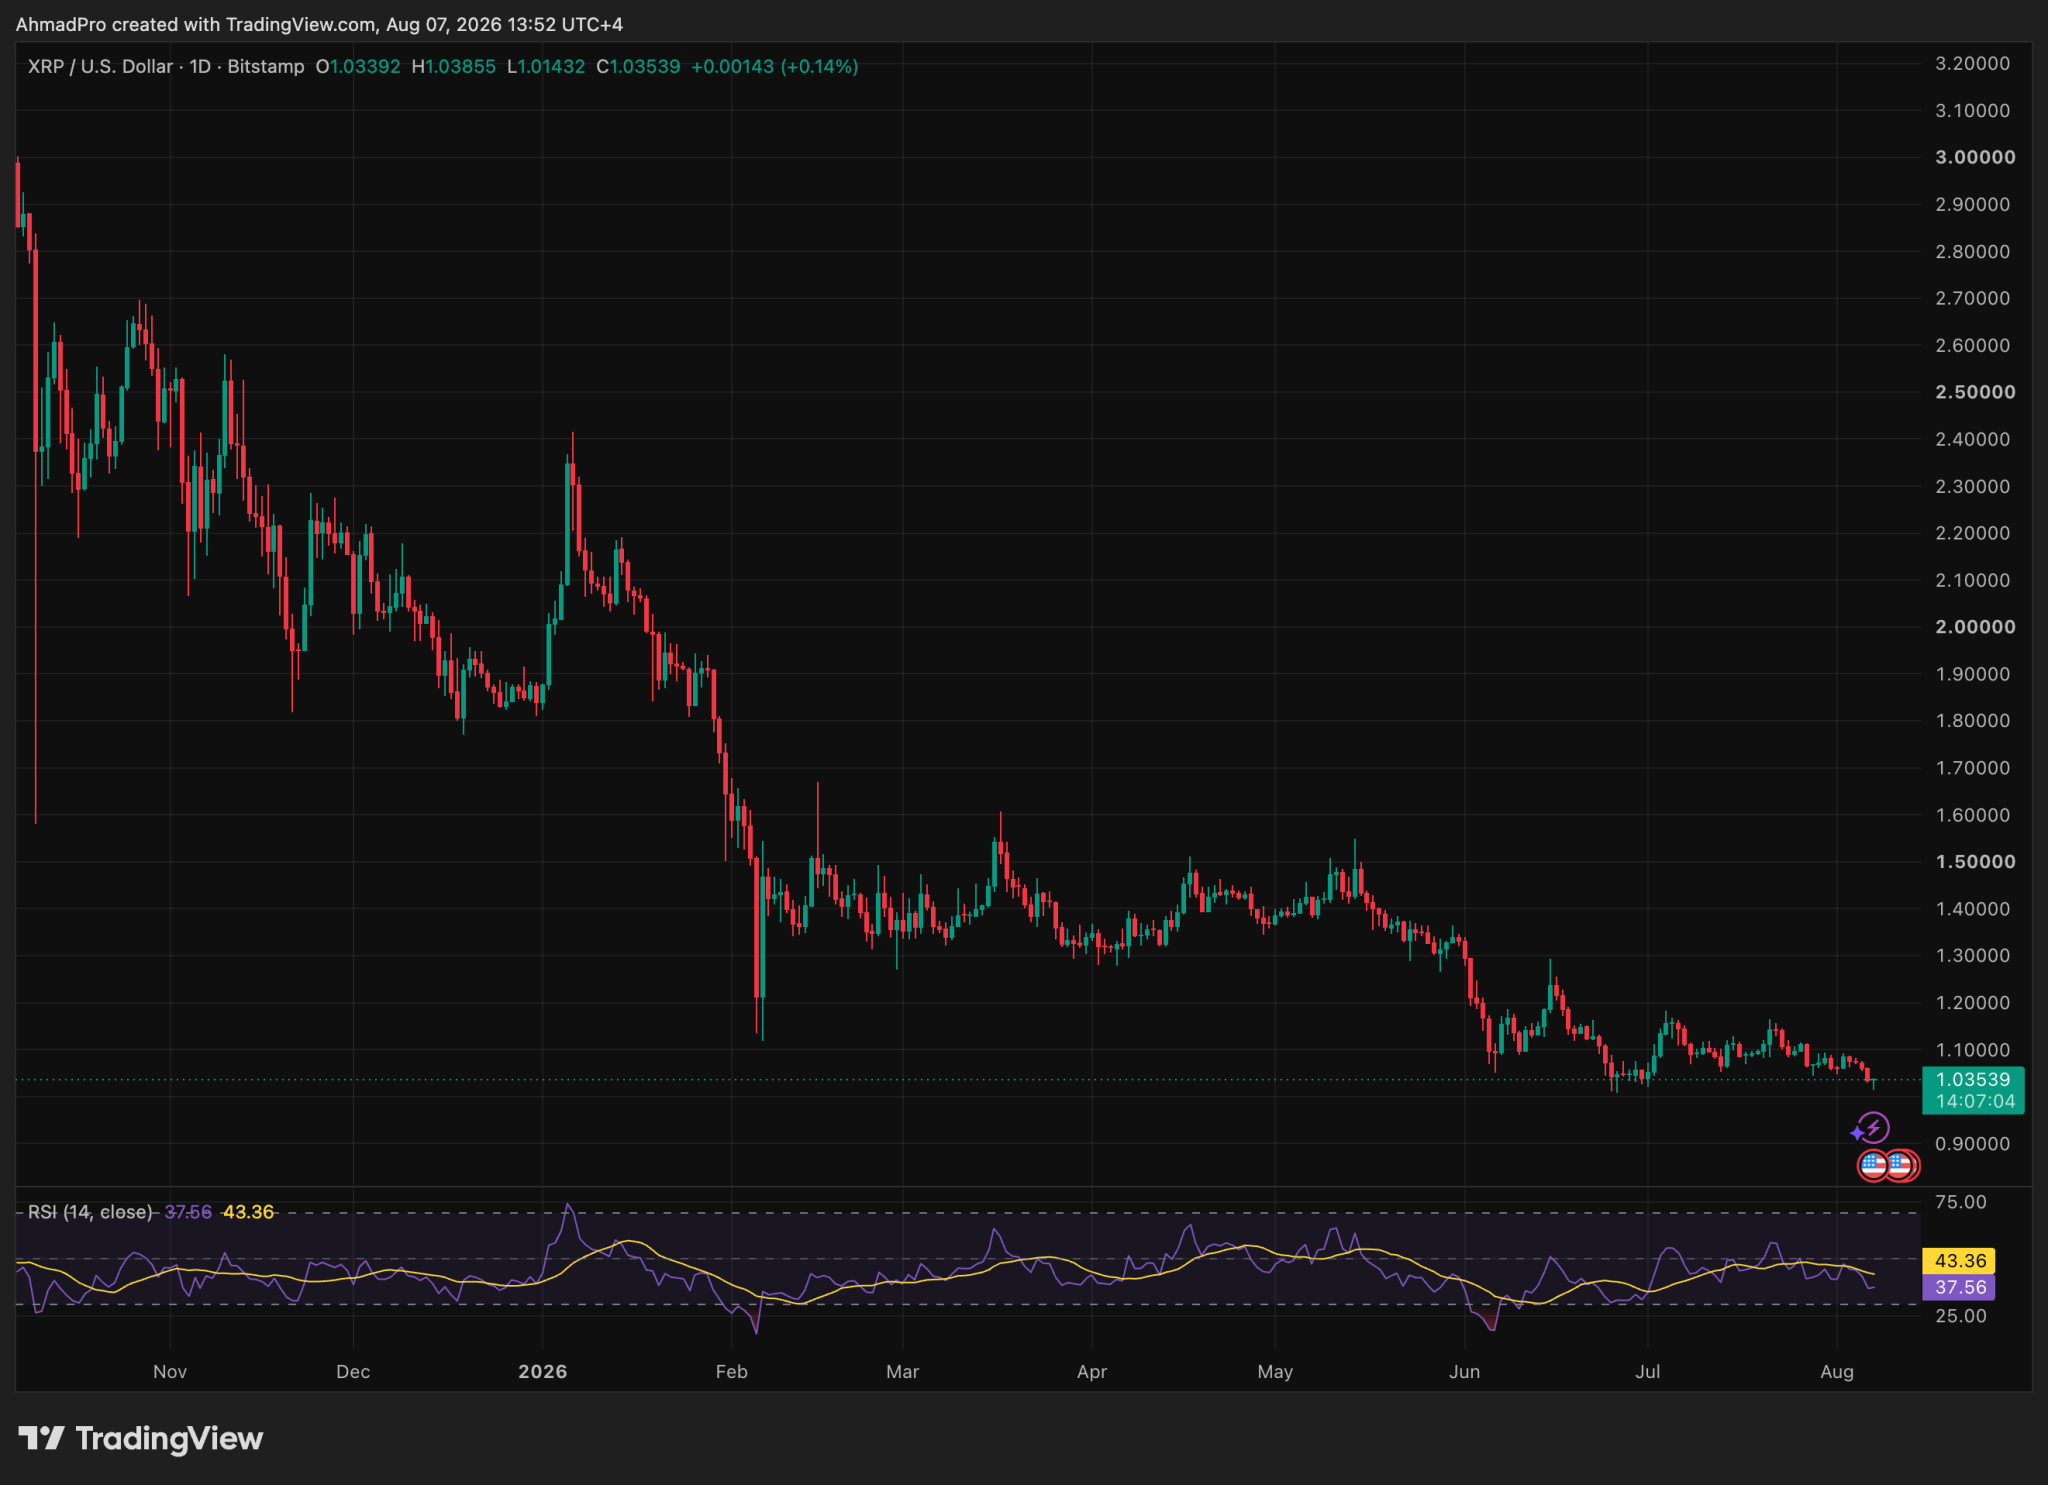Select the yellow 43.36 RSI value badge
Screen dimensions: 2048x1485
coord(1959,1261)
